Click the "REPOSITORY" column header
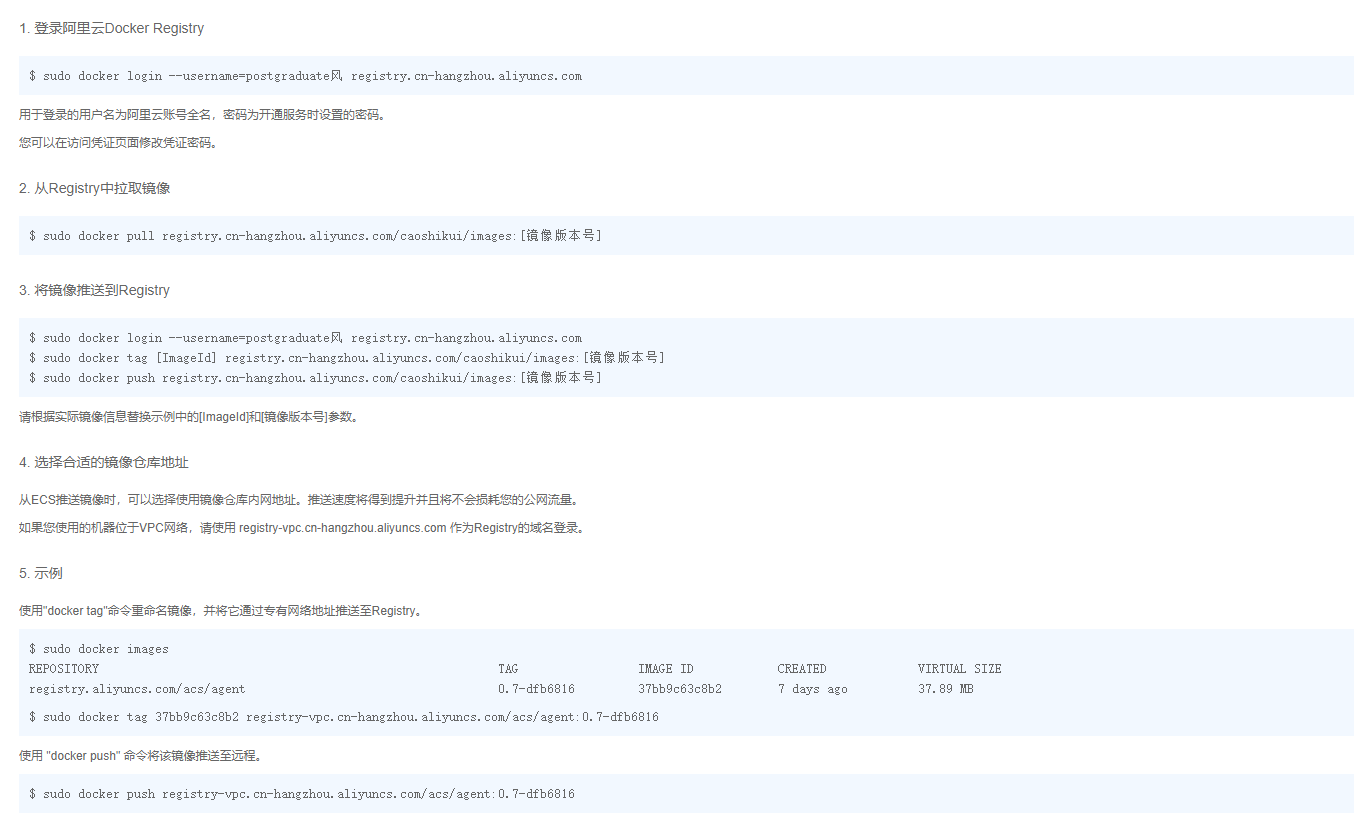 click(64, 669)
